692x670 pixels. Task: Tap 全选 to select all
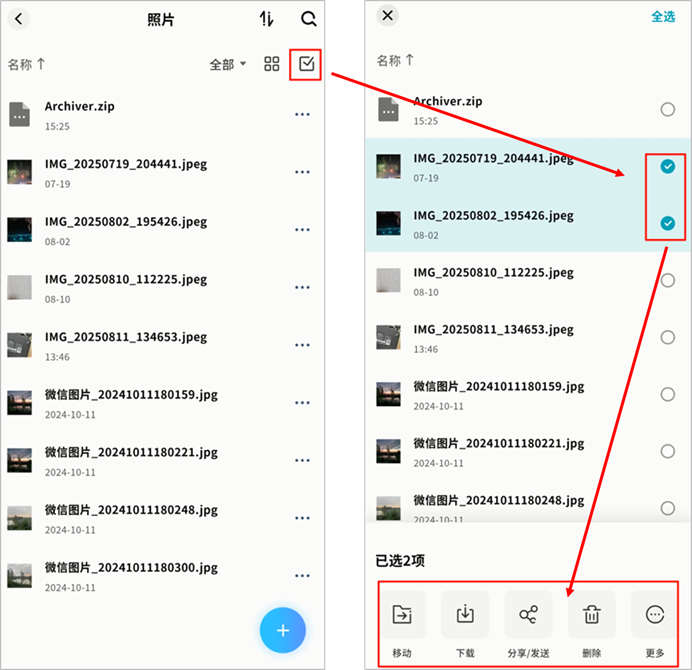(x=663, y=16)
